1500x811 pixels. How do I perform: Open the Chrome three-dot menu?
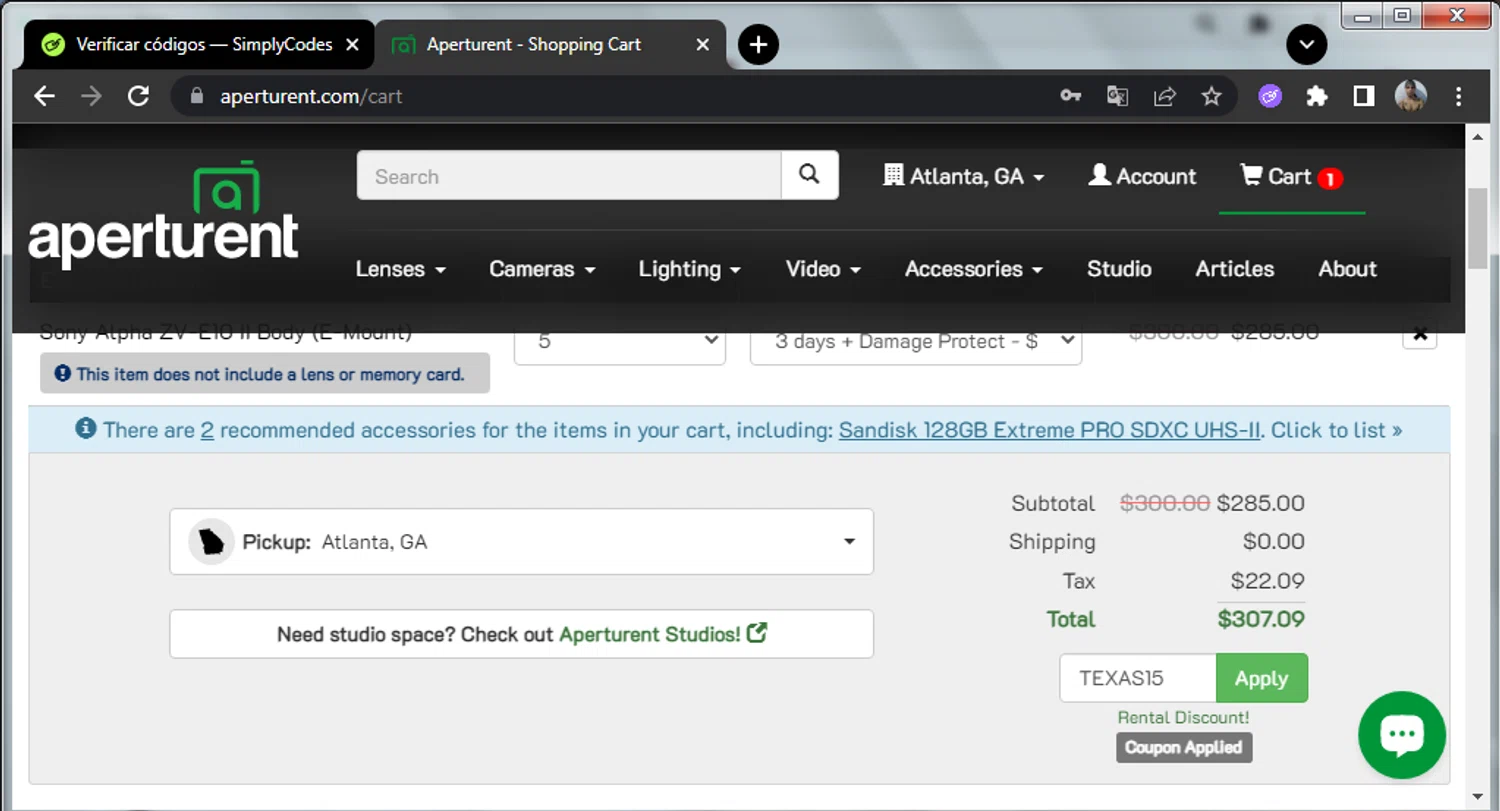click(1458, 96)
